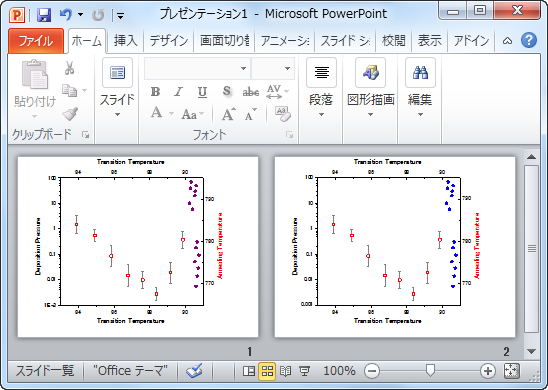Open the フォント dialog launcher
548x390 pixels.
click(x=289, y=135)
